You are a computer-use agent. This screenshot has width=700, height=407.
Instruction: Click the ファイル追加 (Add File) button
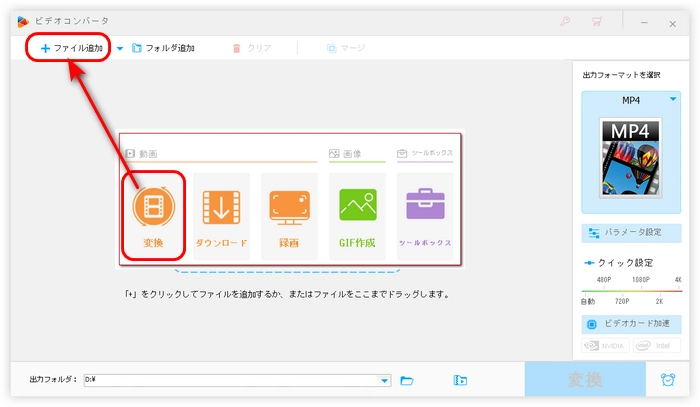click(71, 48)
